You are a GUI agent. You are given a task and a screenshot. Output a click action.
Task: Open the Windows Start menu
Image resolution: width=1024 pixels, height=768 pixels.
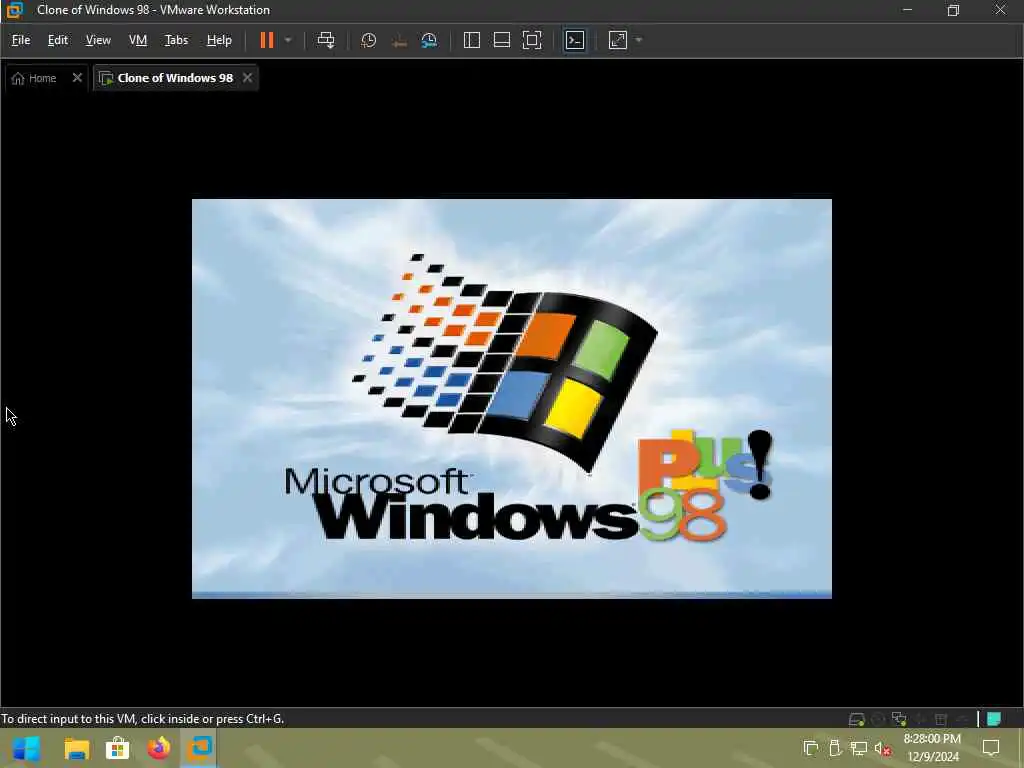click(x=26, y=748)
